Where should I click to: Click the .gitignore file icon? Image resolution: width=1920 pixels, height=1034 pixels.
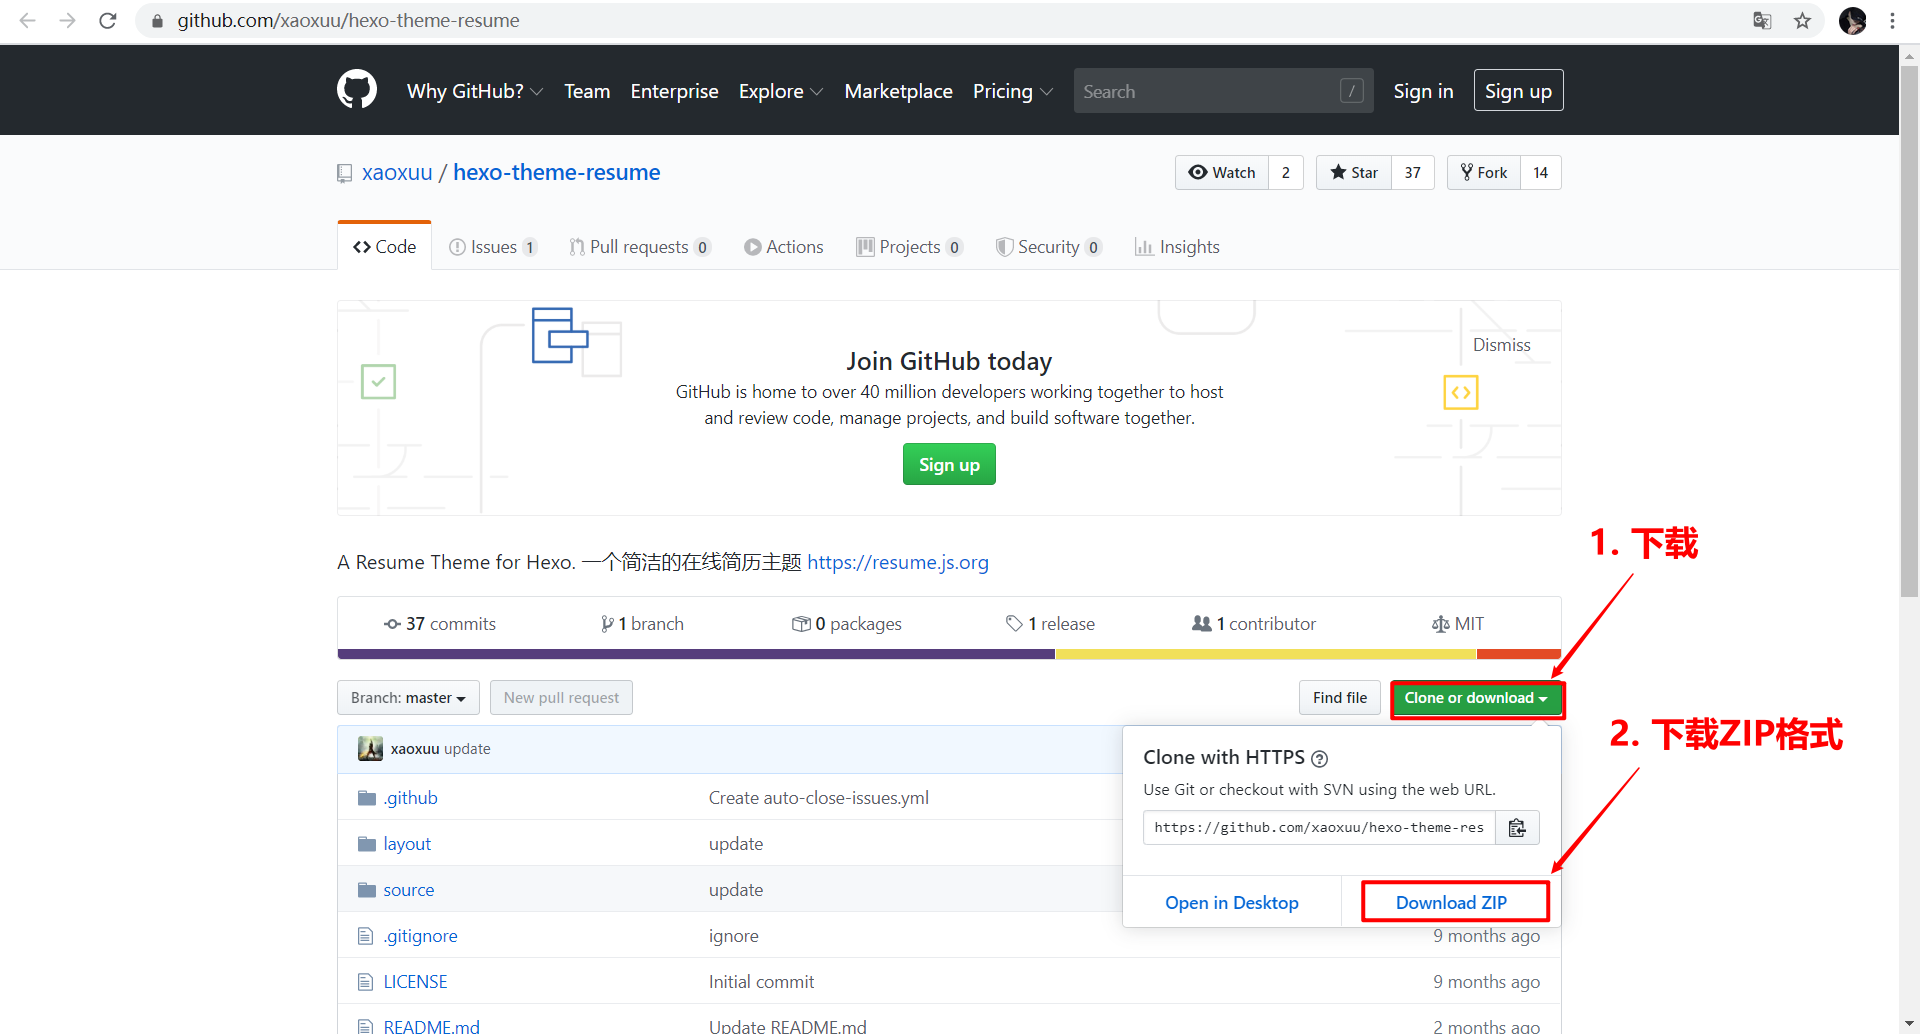[x=365, y=936]
